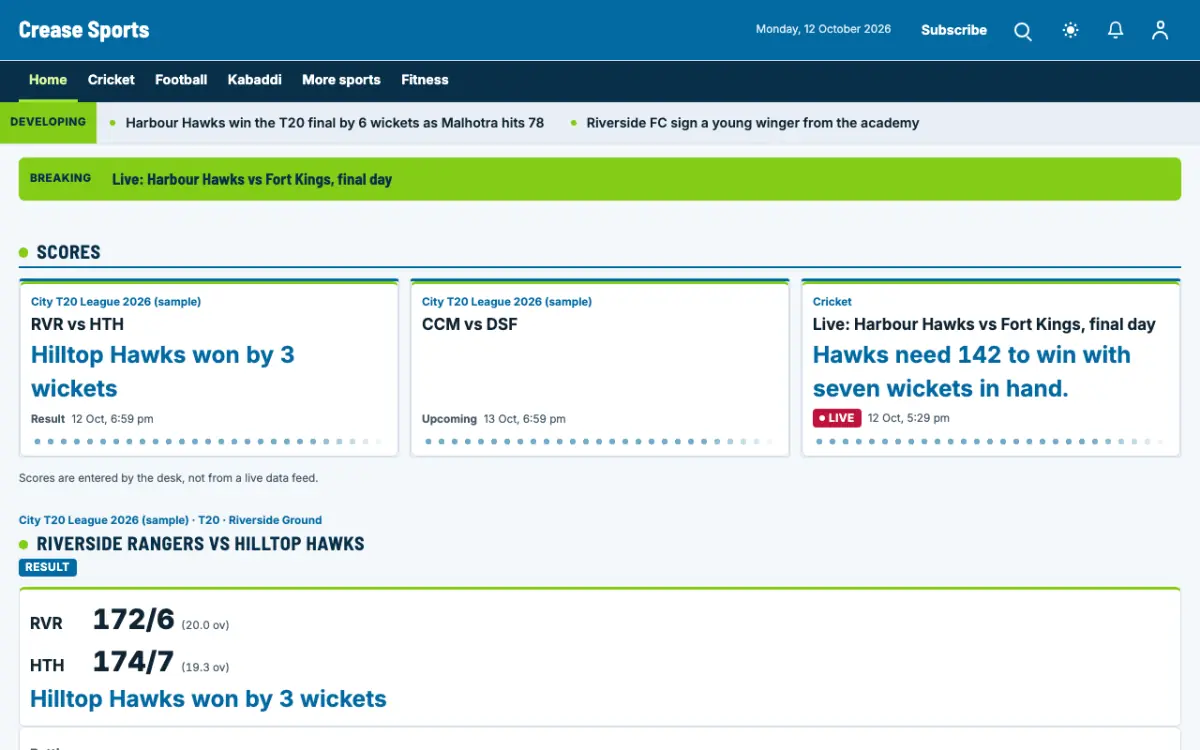This screenshot has height=750, width=1200.
Task: Click the blue RESULT badge under the match title
Action: [48, 567]
